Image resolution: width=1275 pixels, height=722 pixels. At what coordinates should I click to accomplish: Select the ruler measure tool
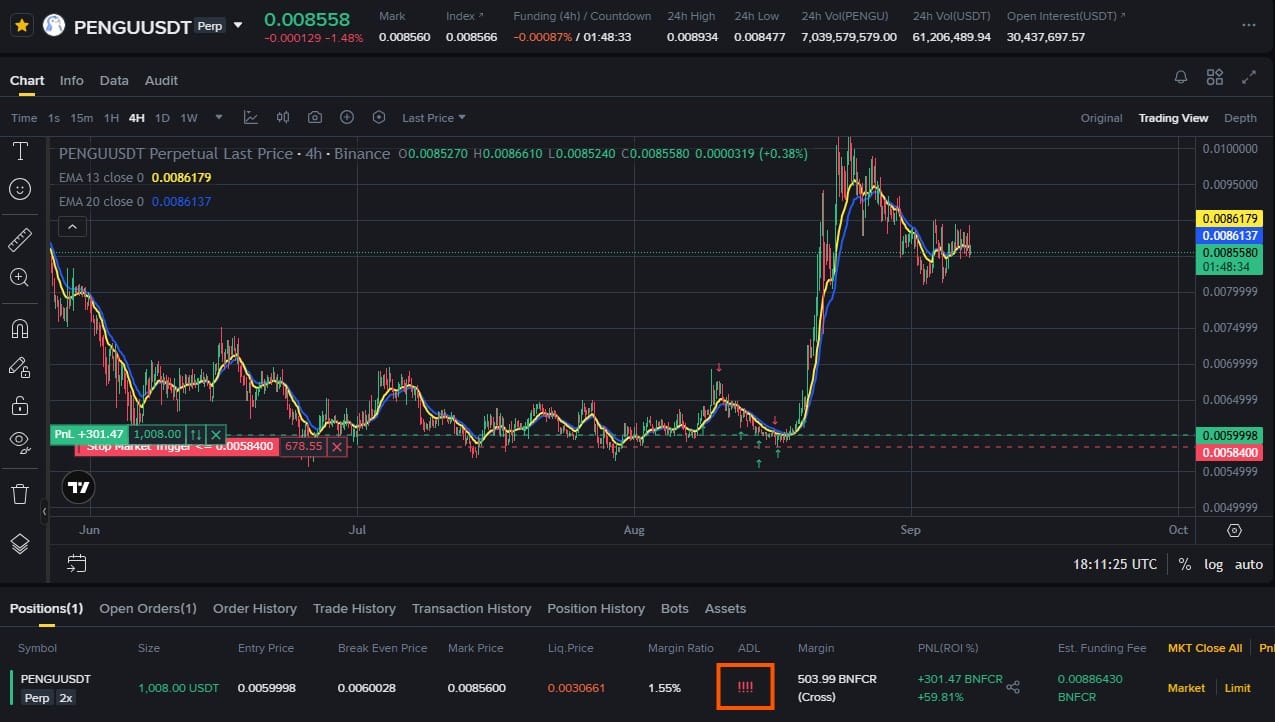click(19, 241)
